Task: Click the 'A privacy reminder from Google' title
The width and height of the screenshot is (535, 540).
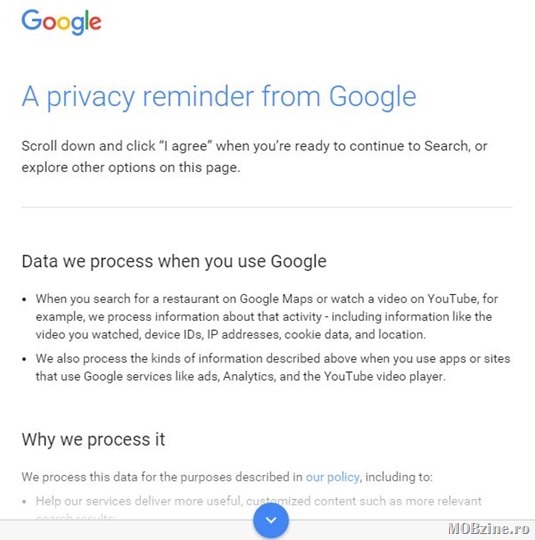Action: (219, 97)
